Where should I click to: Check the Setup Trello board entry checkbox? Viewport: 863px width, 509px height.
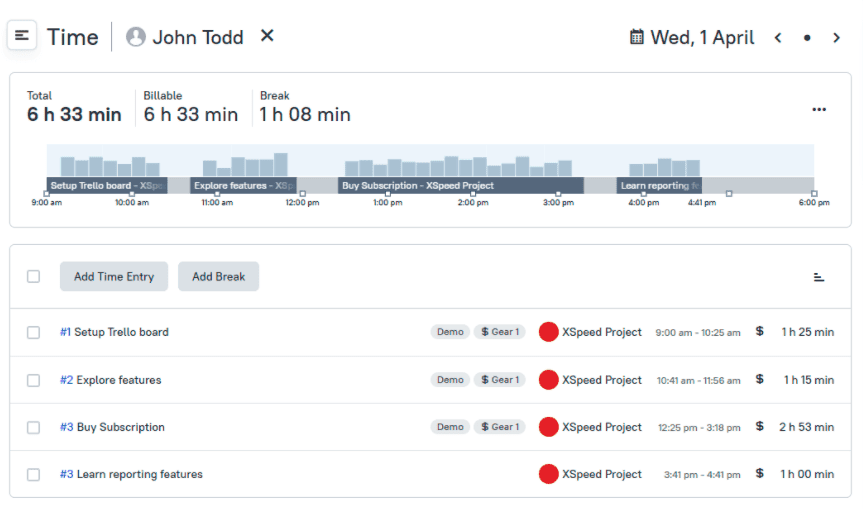34,332
